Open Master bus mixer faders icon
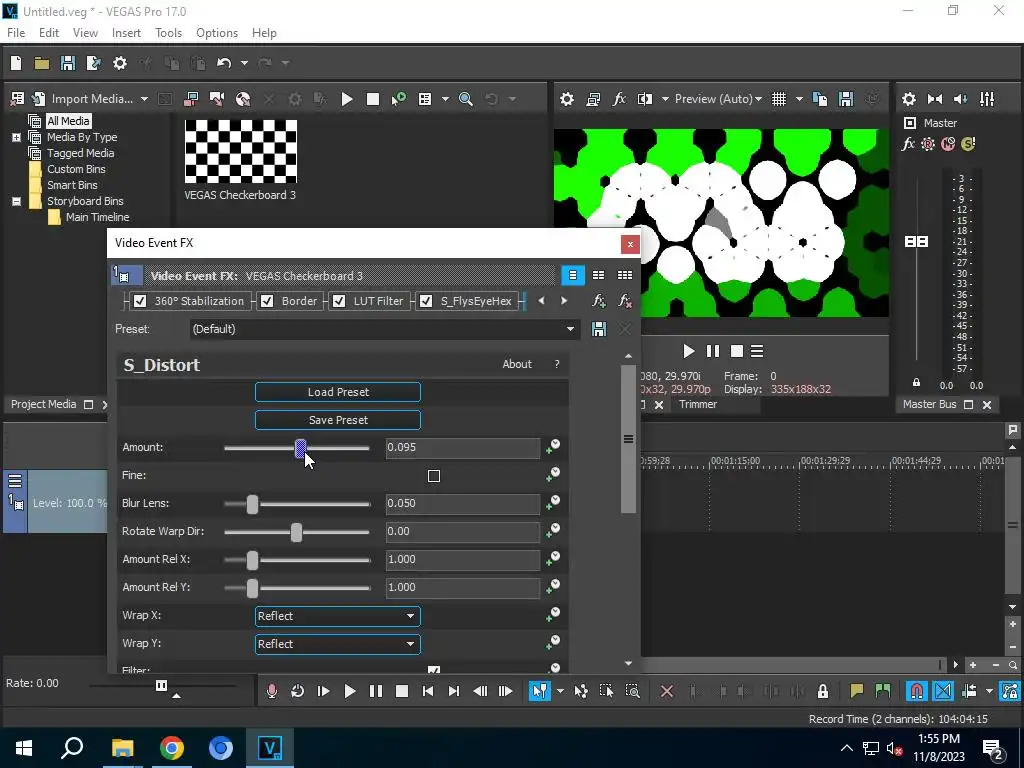Image resolution: width=1024 pixels, height=768 pixels. (x=987, y=99)
